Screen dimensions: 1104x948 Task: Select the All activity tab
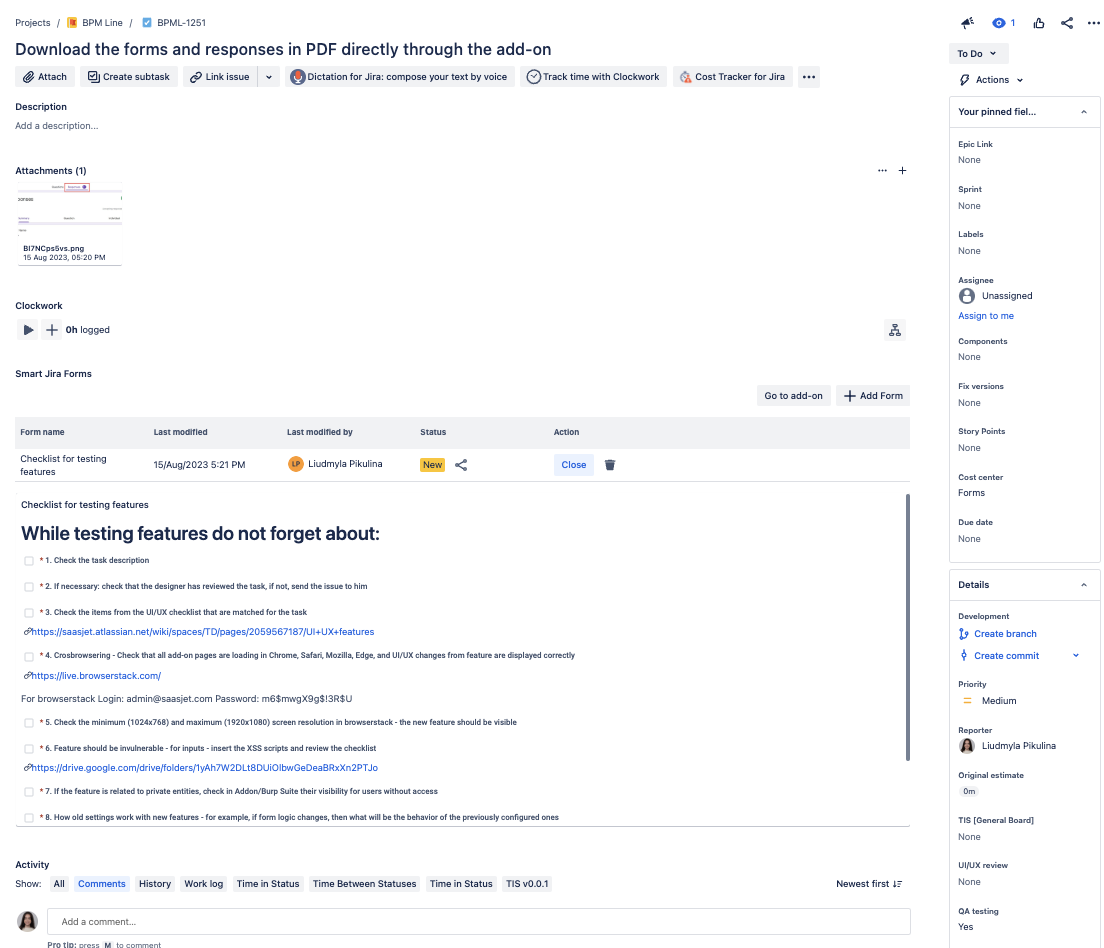point(59,885)
